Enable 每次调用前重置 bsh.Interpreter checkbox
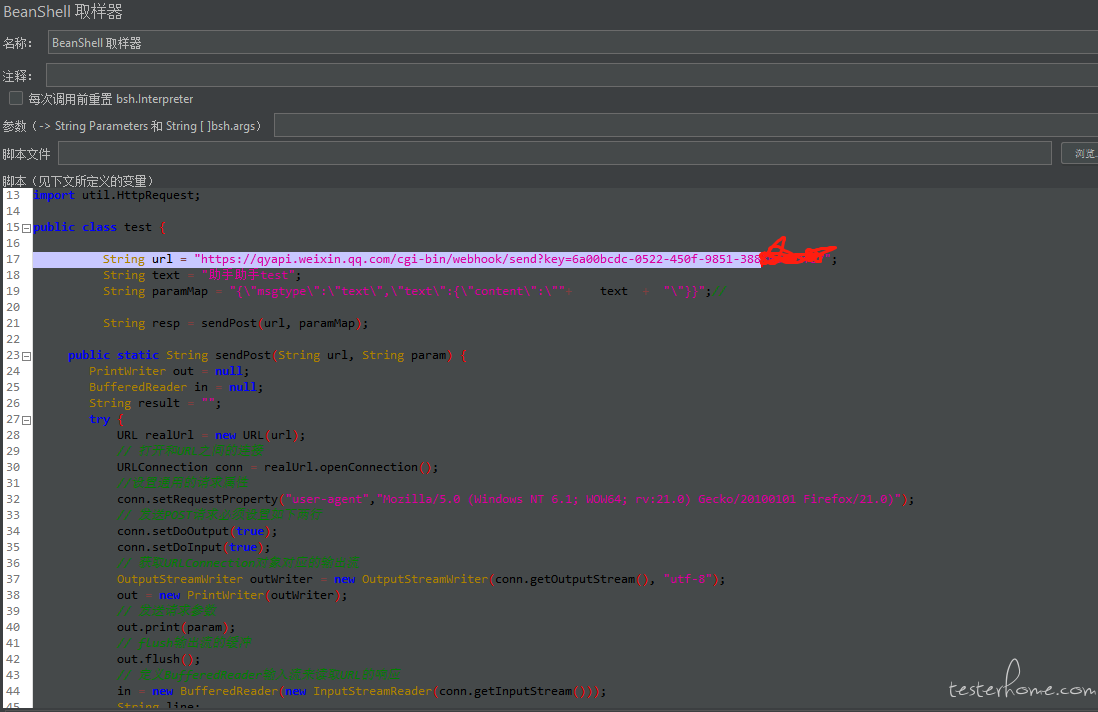Image resolution: width=1098 pixels, height=712 pixels. (16, 98)
